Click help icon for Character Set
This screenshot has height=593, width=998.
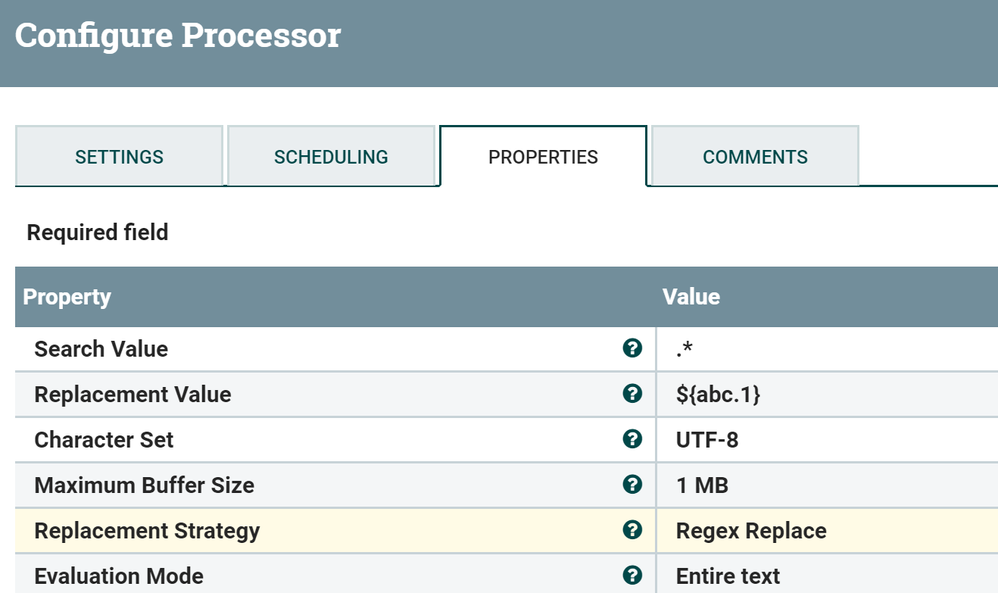(632, 439)
